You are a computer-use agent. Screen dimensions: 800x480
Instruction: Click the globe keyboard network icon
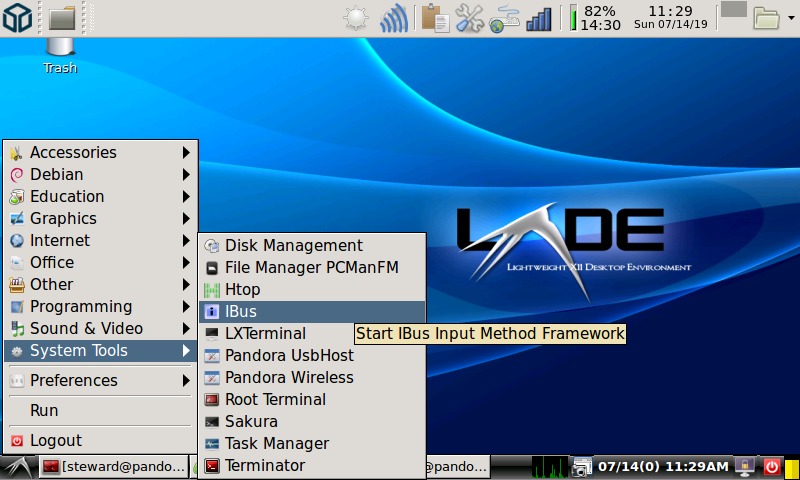pos(504,18)
